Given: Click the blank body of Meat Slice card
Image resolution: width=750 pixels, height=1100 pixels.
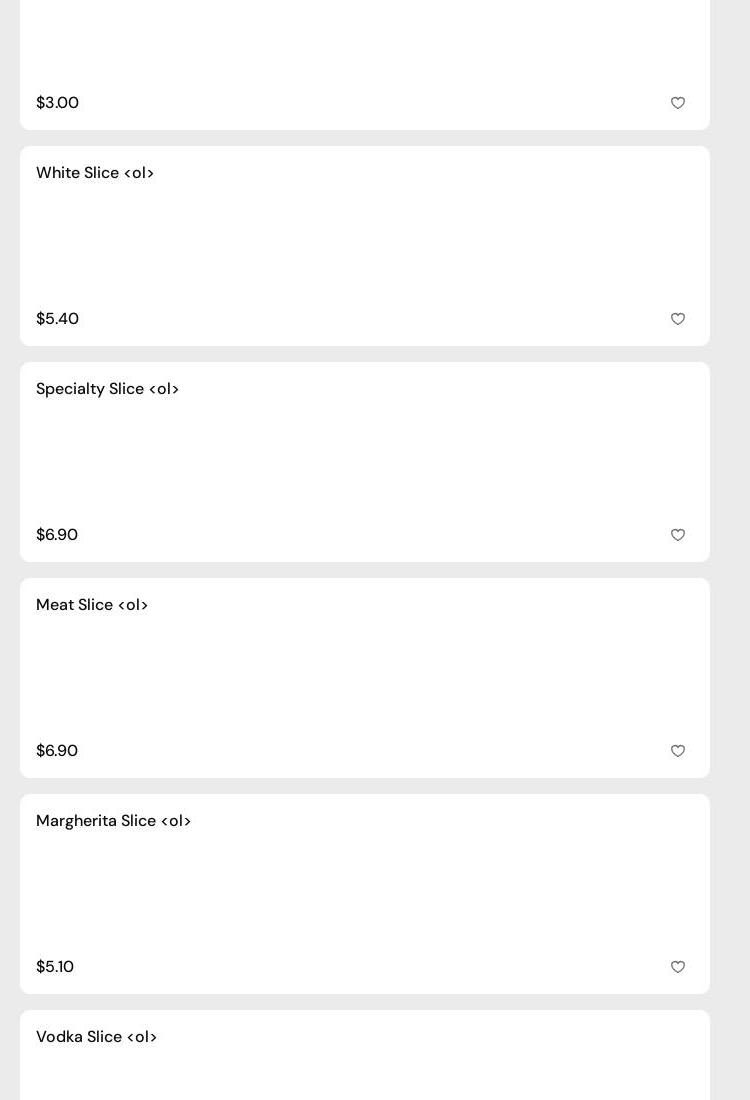Looking at the screenshot, I should 365,678.
